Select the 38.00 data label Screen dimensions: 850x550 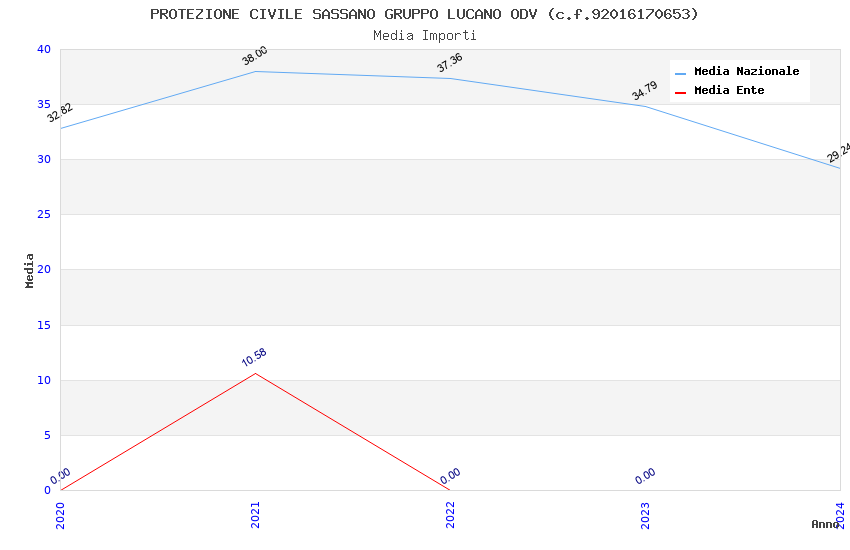pos(255,56)
